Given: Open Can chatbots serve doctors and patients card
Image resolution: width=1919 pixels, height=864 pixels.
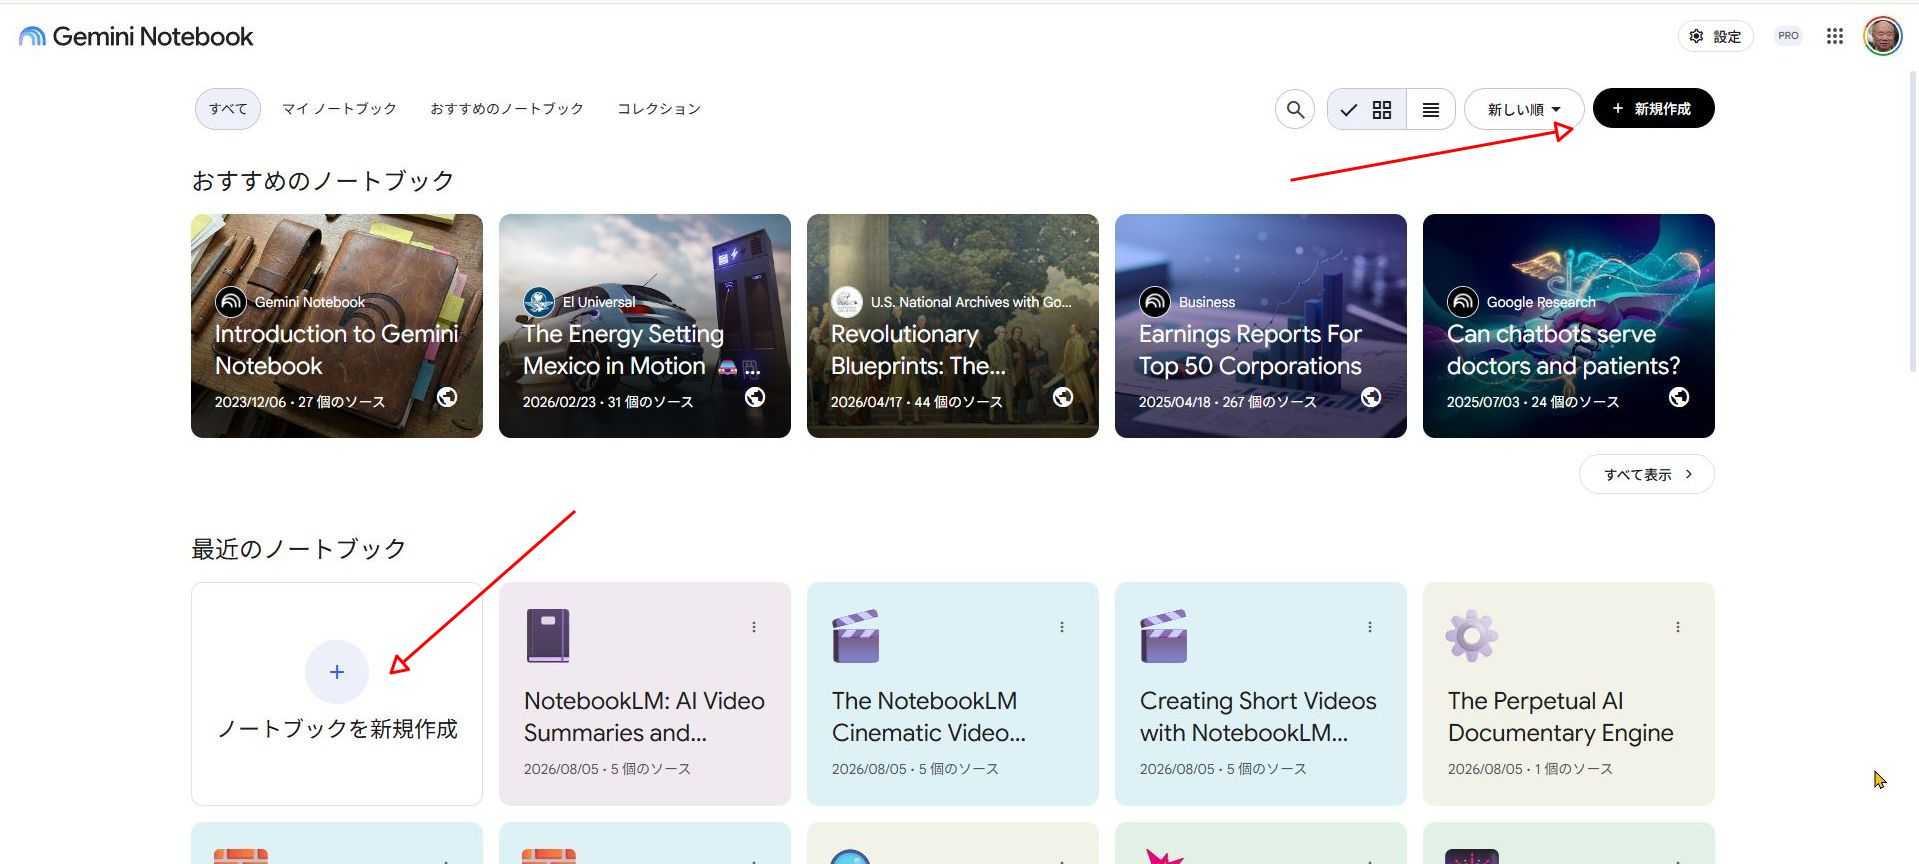Looking at the screenshot, I should [1569, 326].
